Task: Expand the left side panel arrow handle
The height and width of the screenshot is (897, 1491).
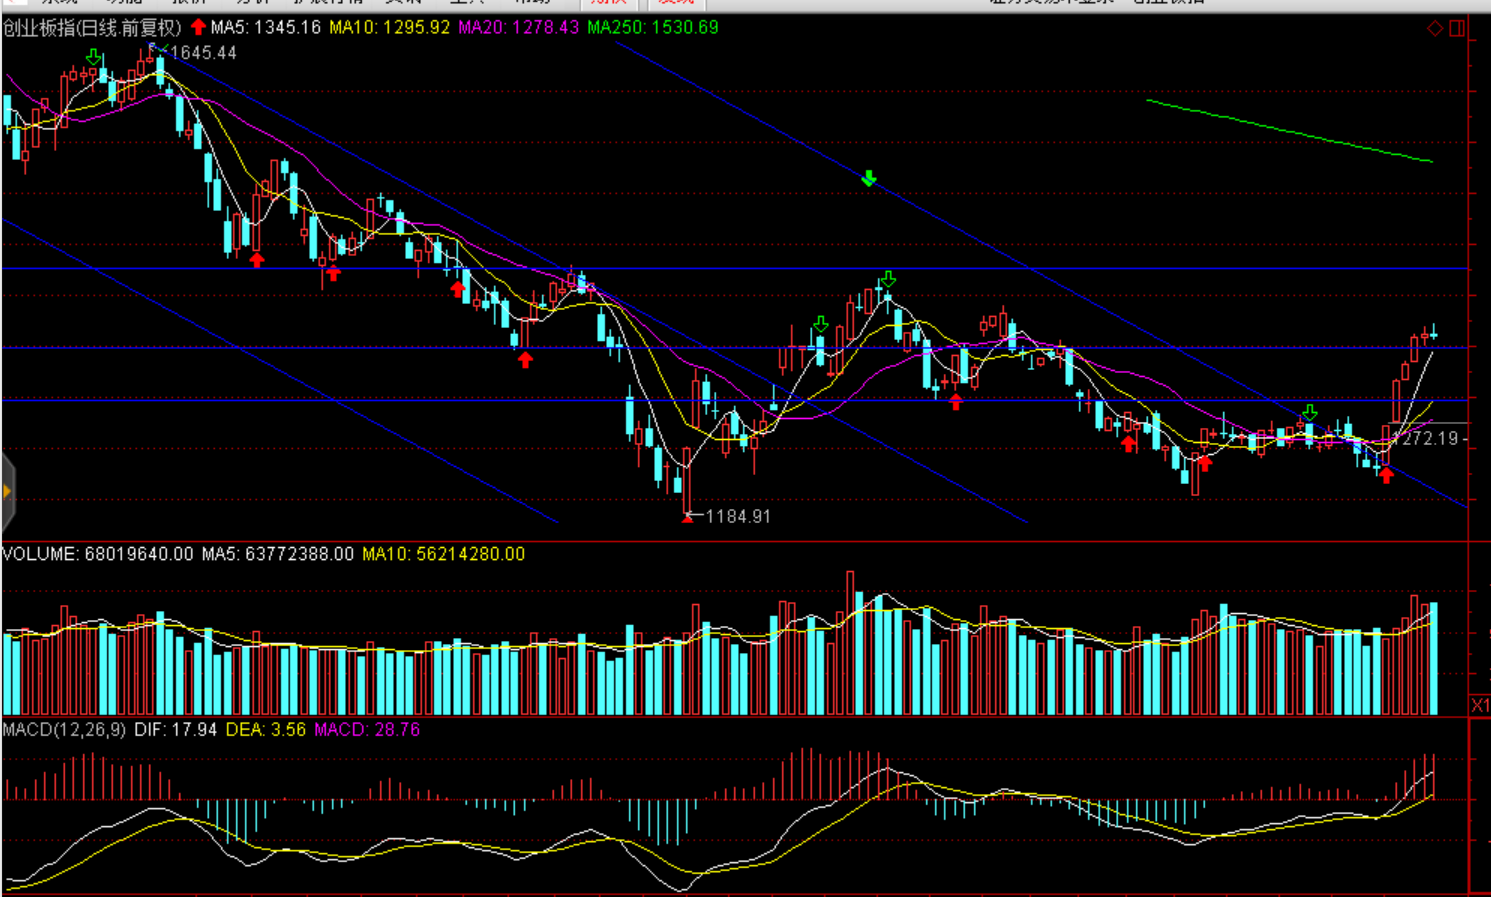Action: point(7,491)
